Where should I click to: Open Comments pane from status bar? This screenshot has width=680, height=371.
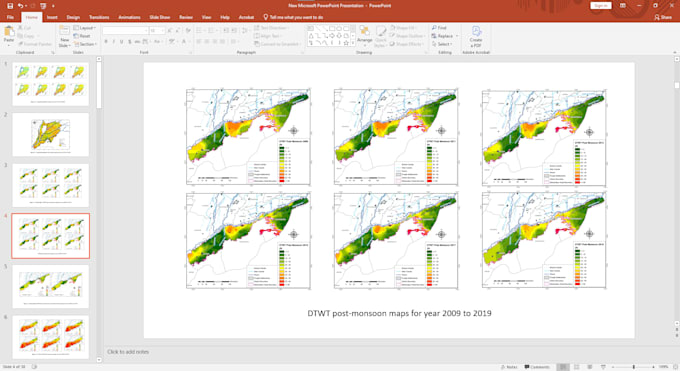pos(537,367)
